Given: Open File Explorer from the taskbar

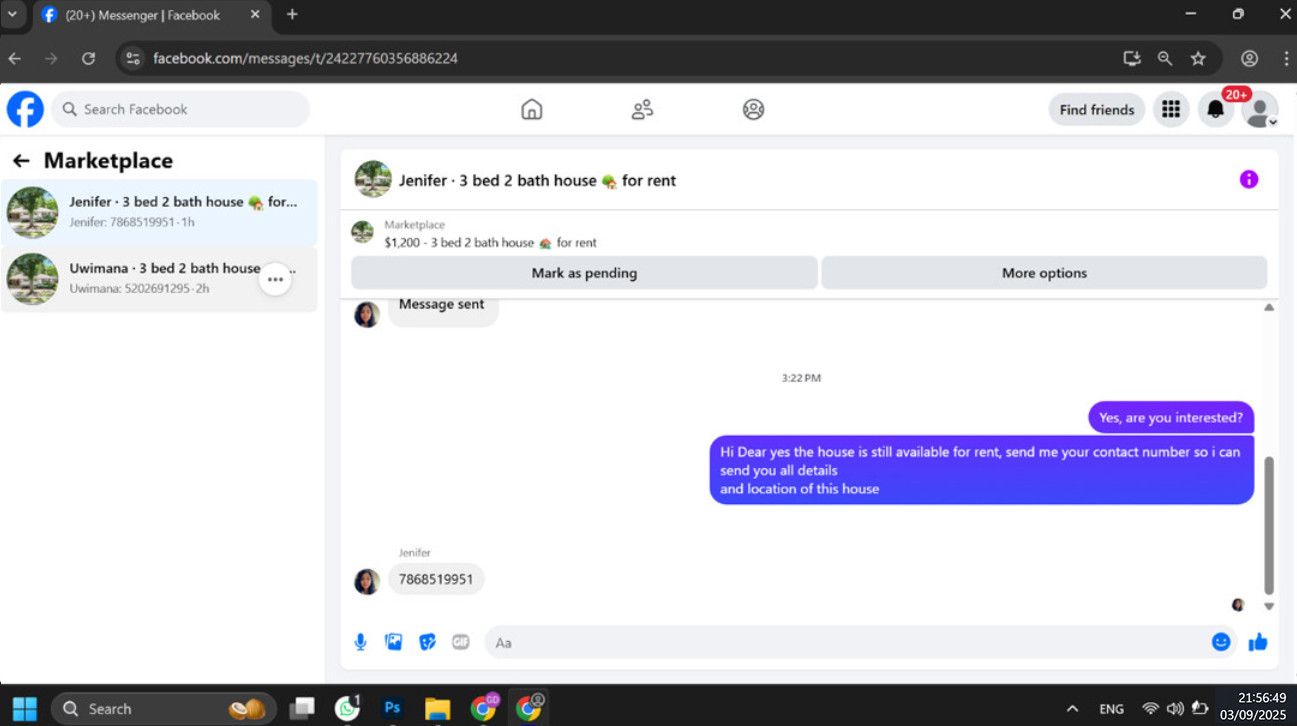Looking at the screenshot, I should click(x=437, y=709).
